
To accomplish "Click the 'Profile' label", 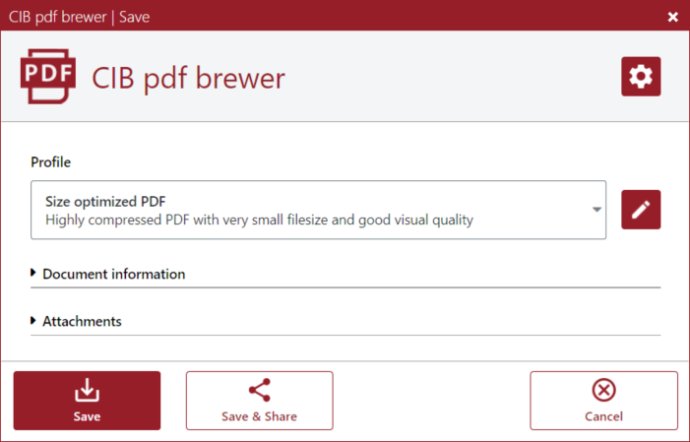I will pyautogui.click(x=51, y=162).
